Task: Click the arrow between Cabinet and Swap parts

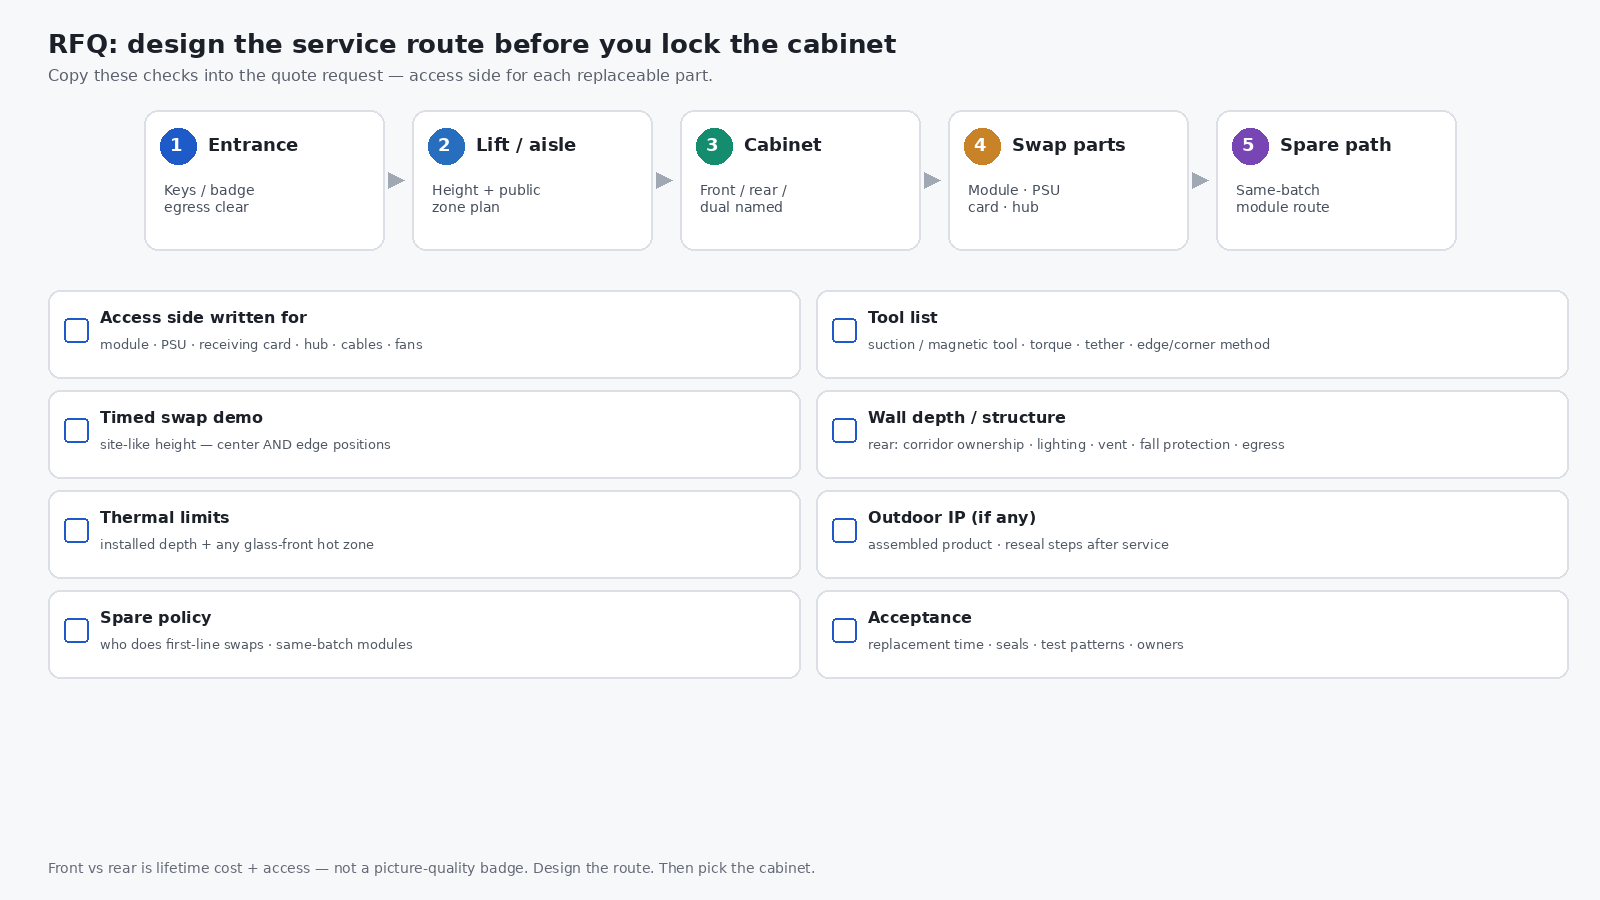Action: [933, 180]
